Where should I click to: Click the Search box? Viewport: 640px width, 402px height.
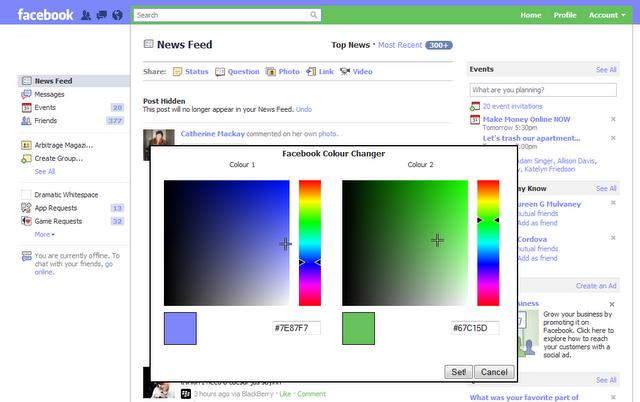220,15
